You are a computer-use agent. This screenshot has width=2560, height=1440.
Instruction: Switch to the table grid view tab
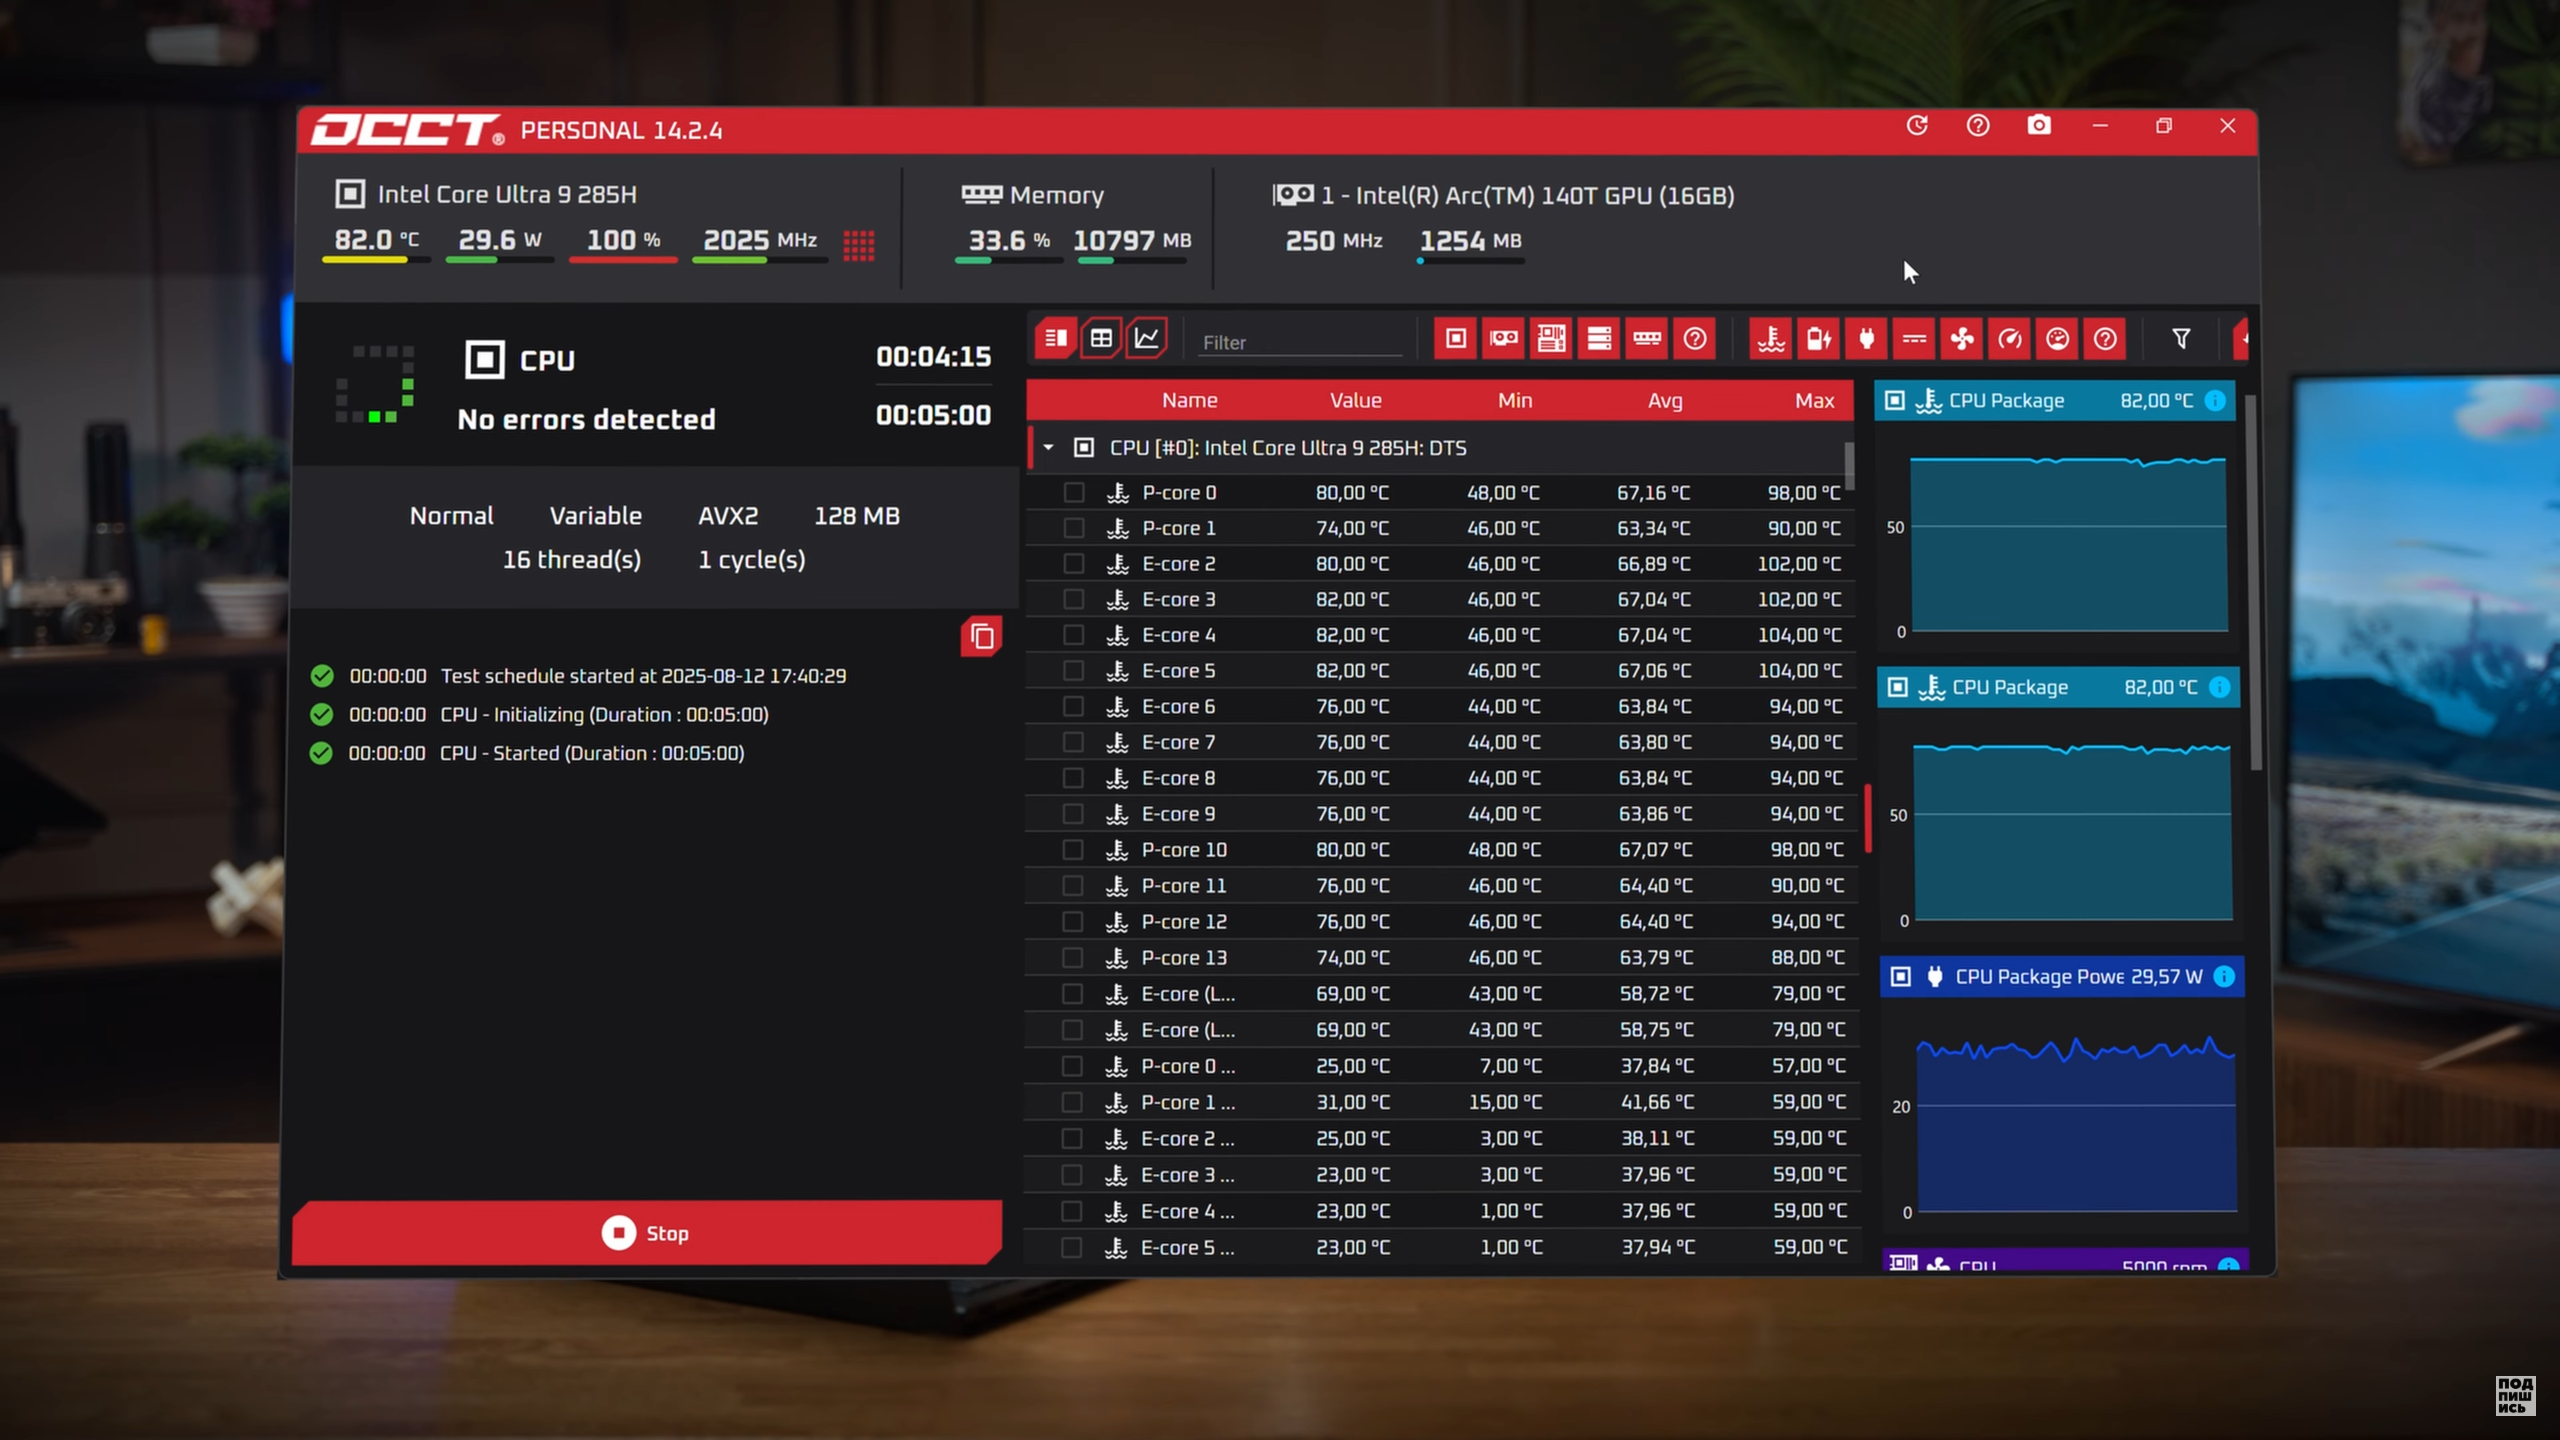point(1101,339)
